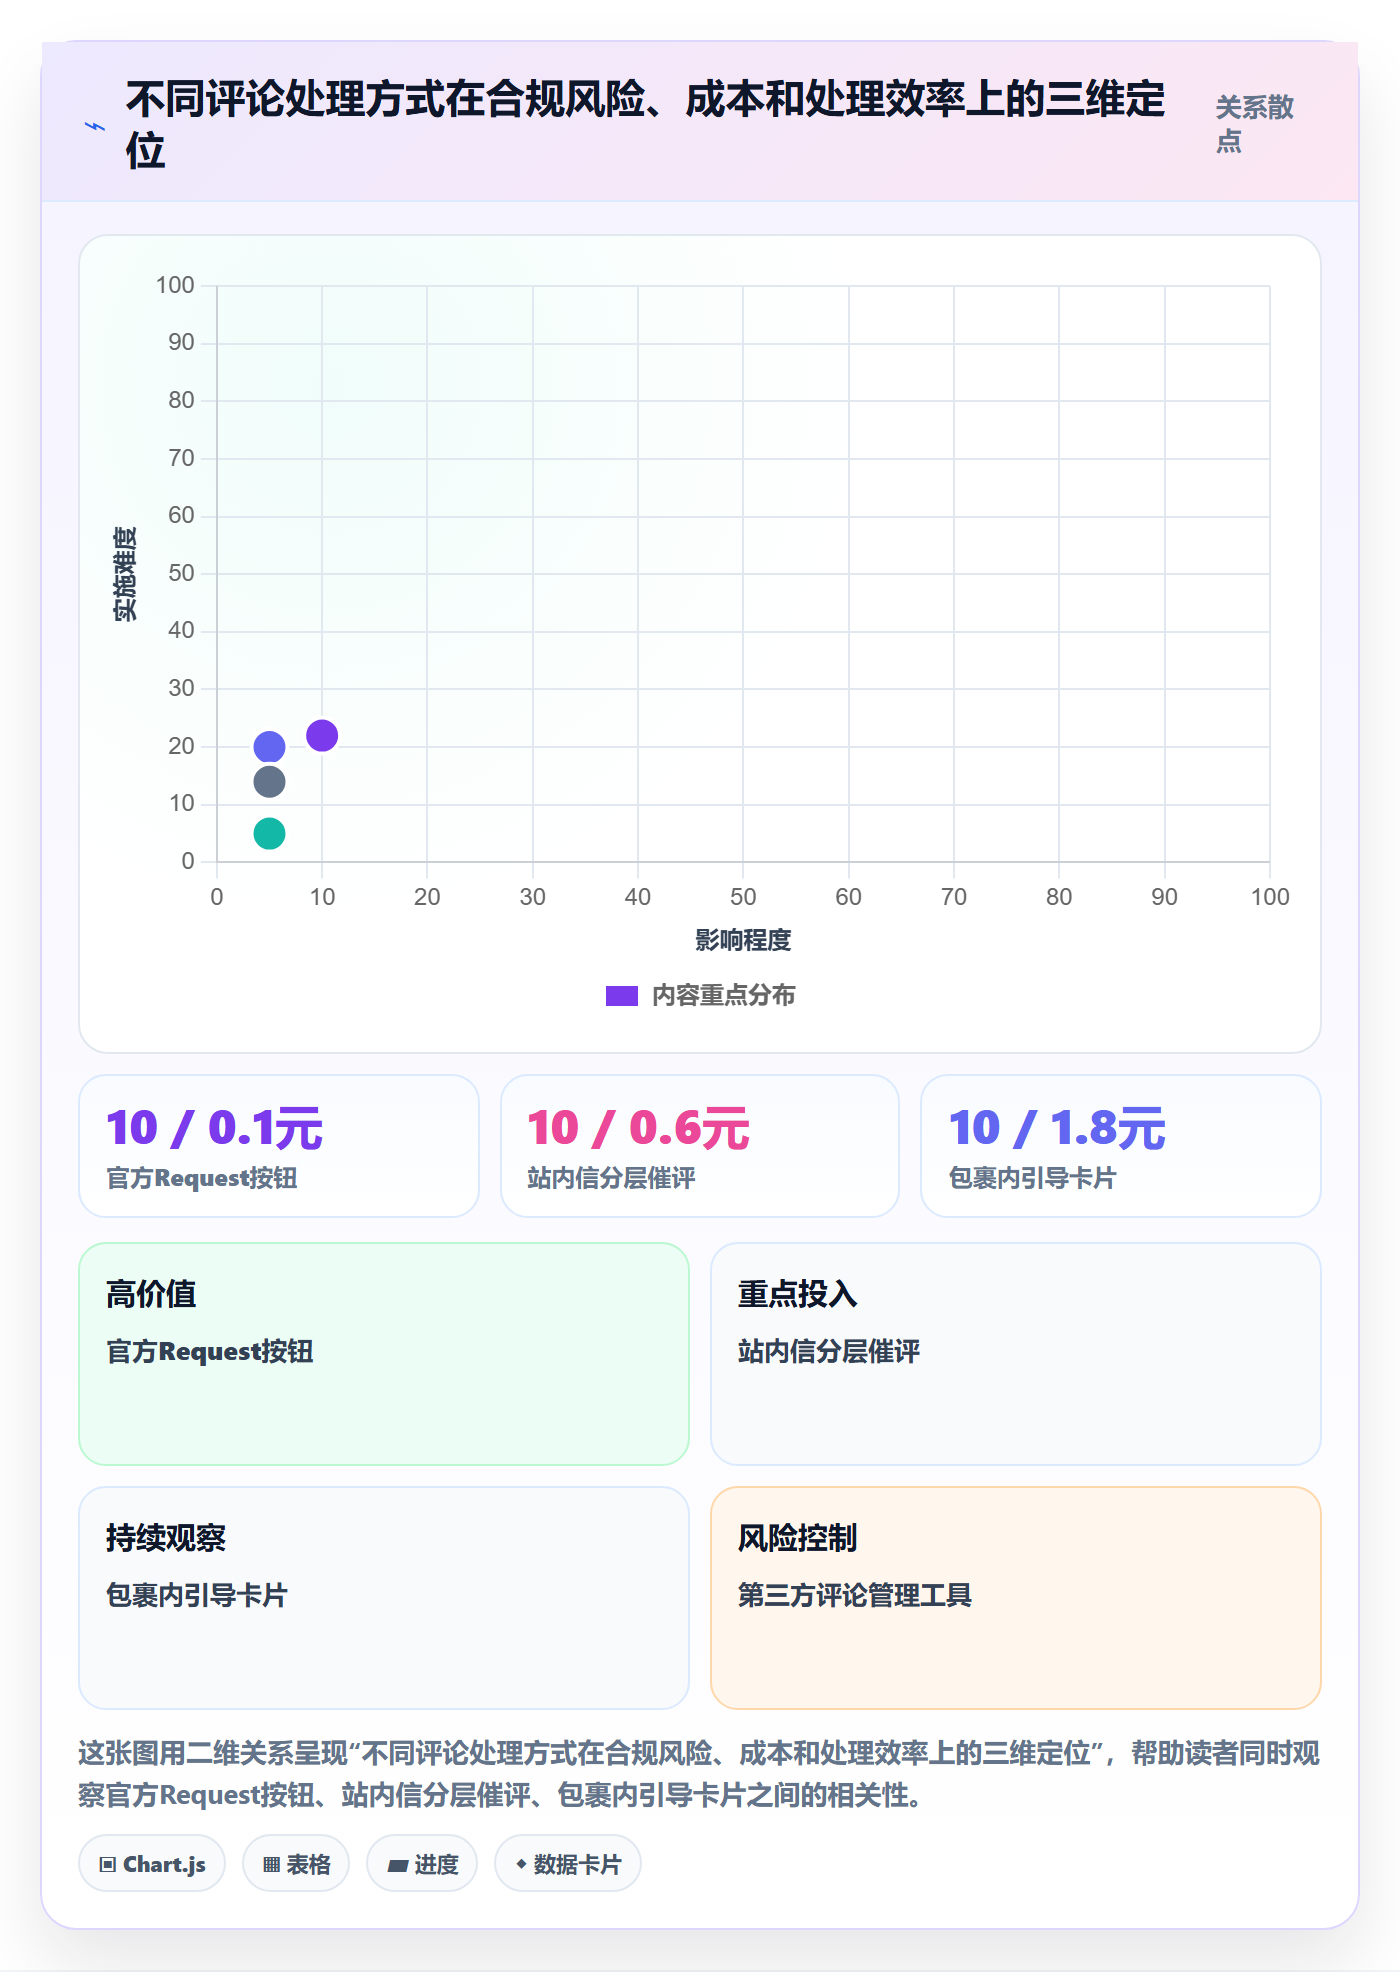Viewport: 1400px width, 1972px height.
Task: Click the Chart.js tag chip
Action: click(152, 1864)
